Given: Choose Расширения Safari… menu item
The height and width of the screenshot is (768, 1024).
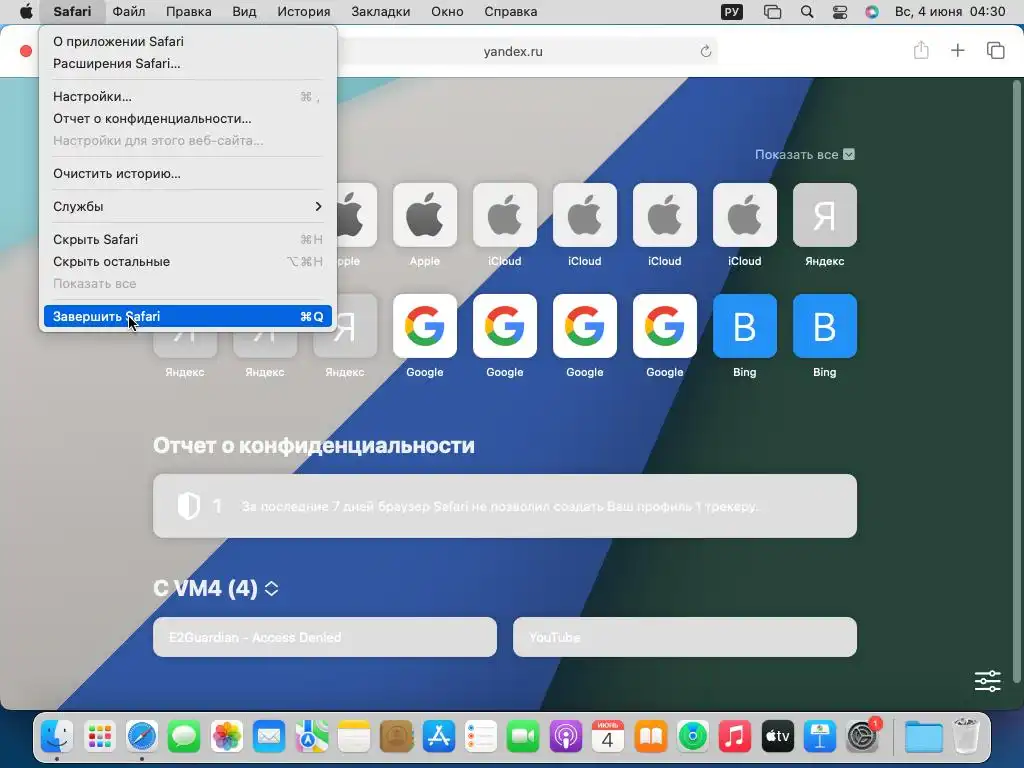Looking at the screenshot, I should pyautogui.click(x=188, y=63).
